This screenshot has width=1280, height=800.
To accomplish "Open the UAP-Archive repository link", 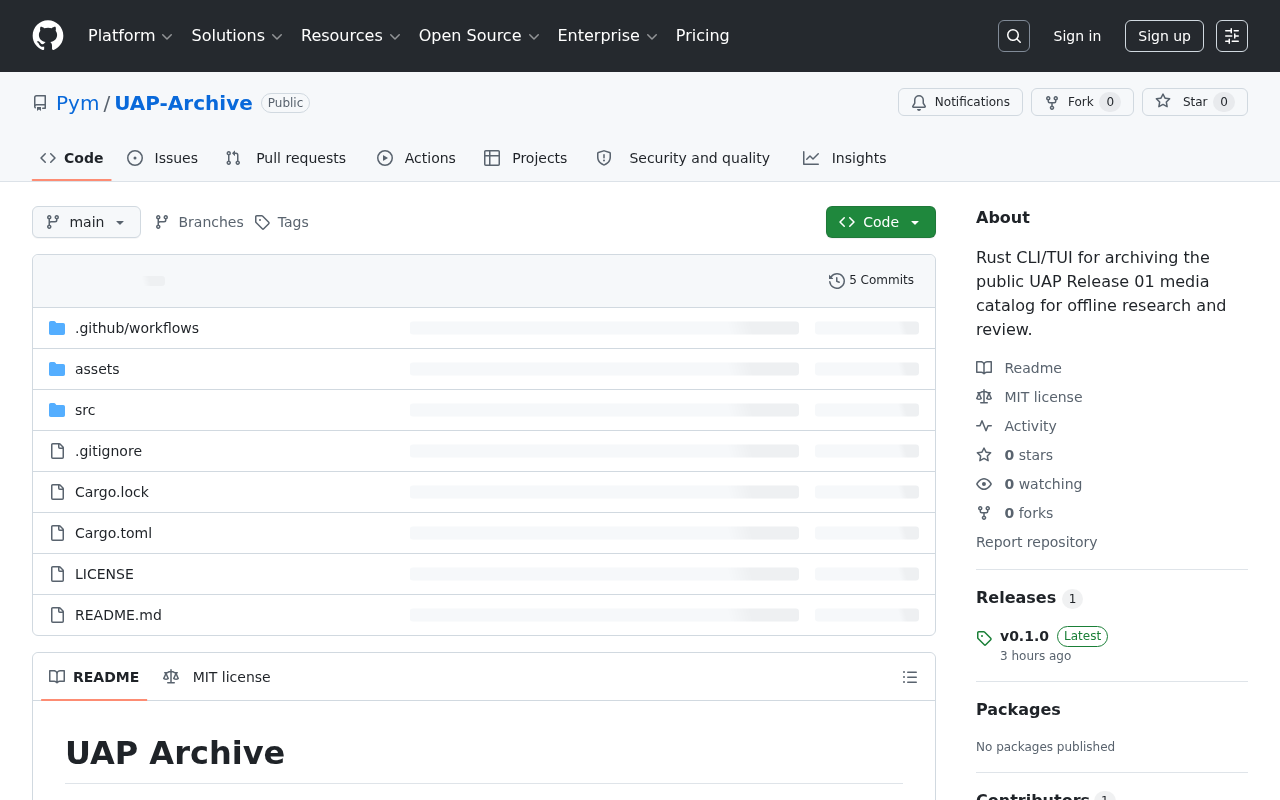I will tap(183, 103).
